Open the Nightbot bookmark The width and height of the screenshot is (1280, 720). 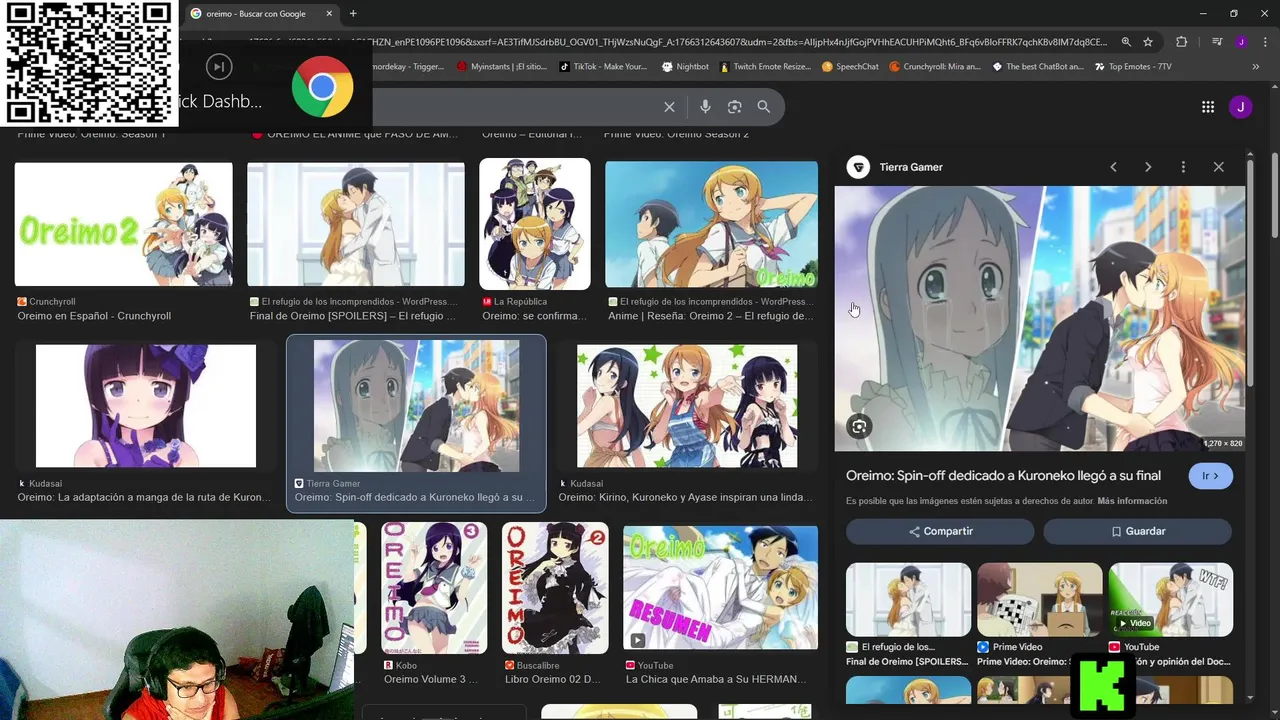(x=685, y=67)
